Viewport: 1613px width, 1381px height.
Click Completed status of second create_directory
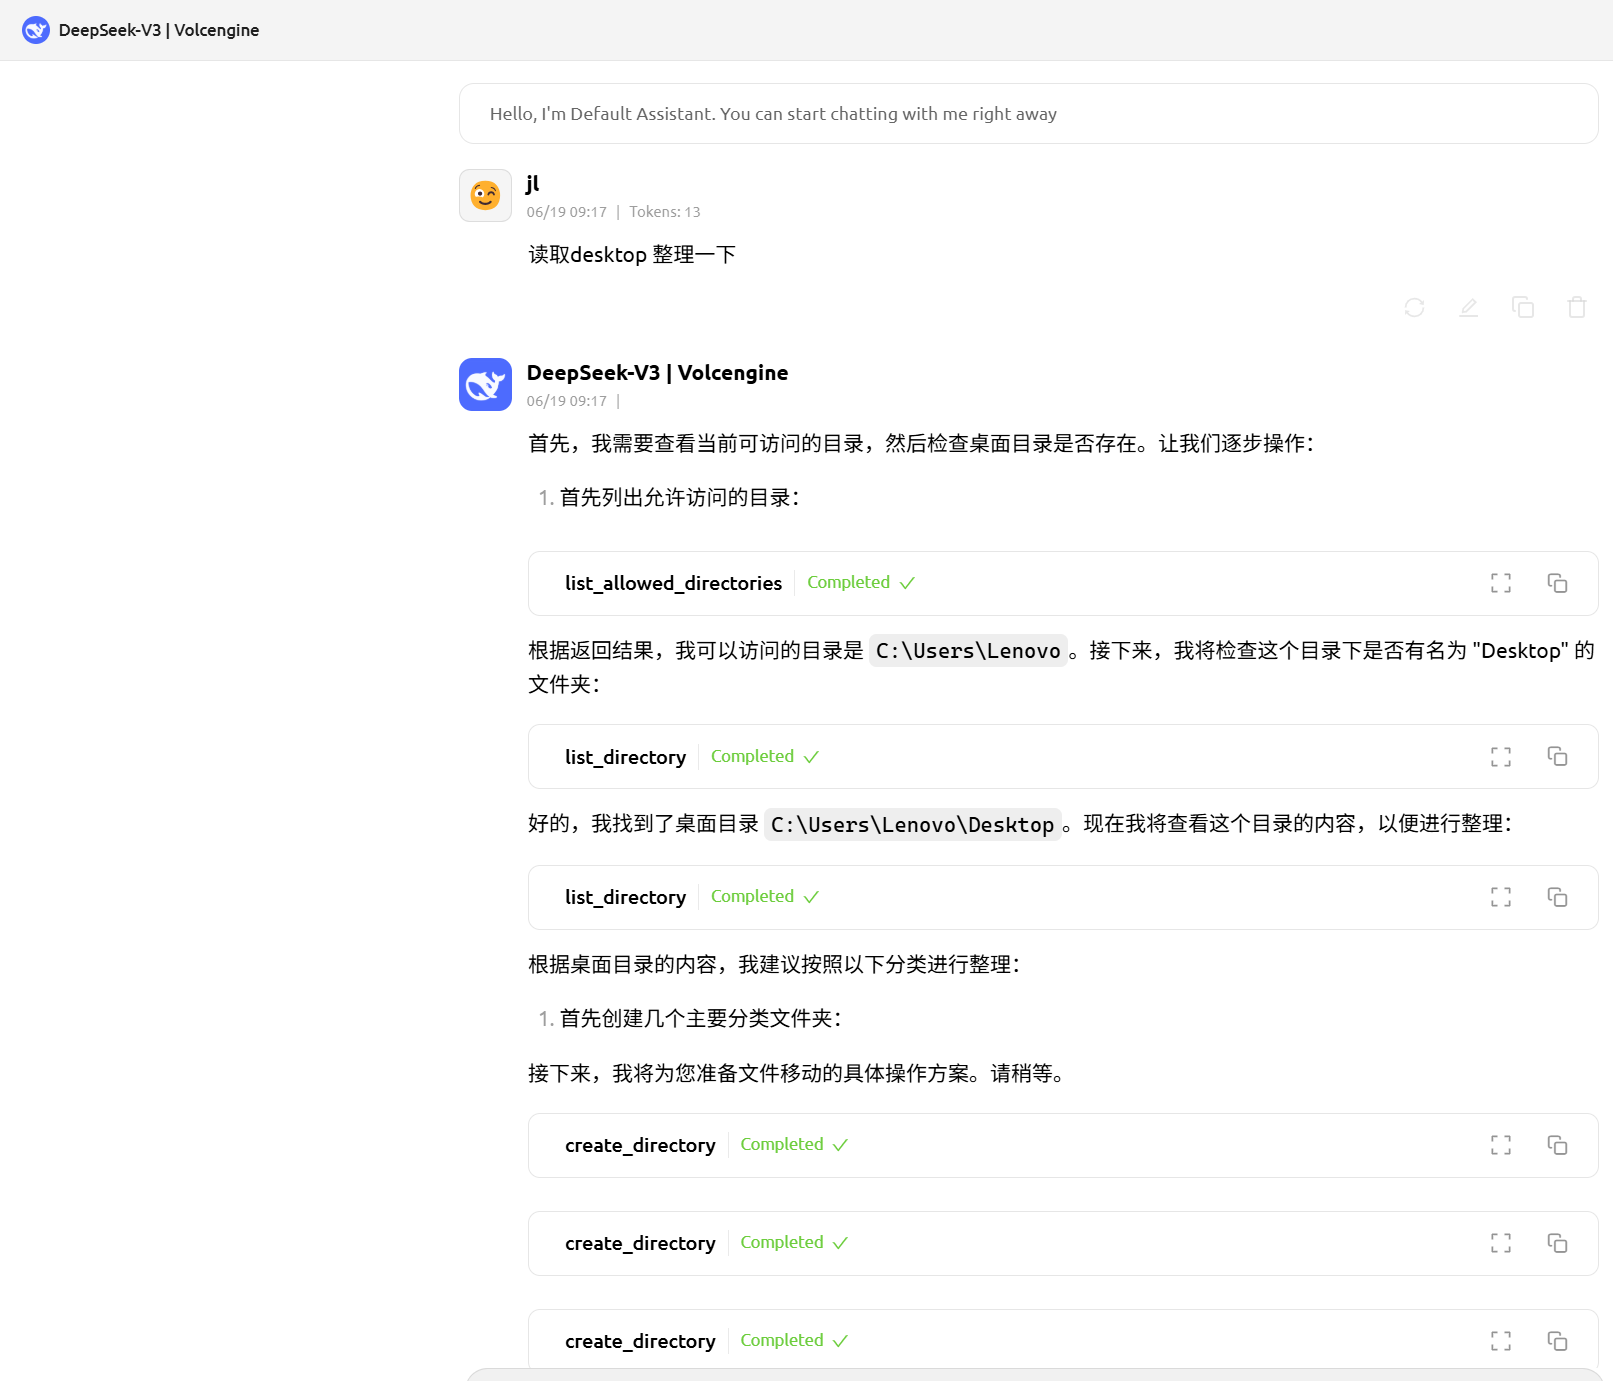[794, 1243]
